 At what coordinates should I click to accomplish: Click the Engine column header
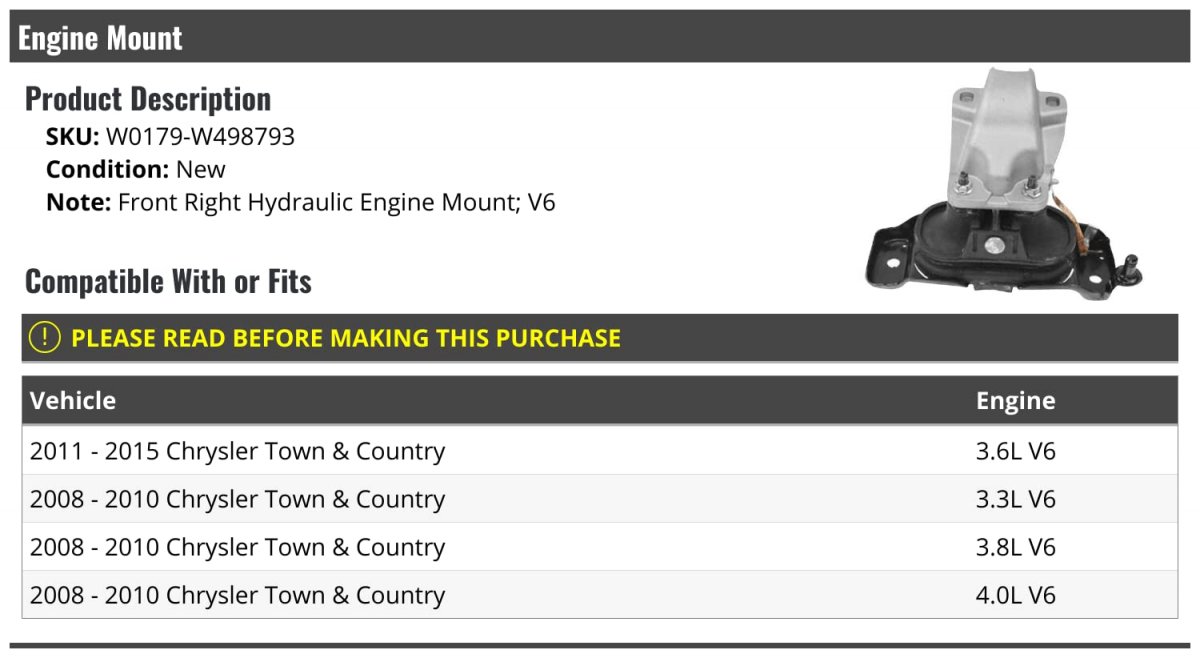(x=1015, y=401)
